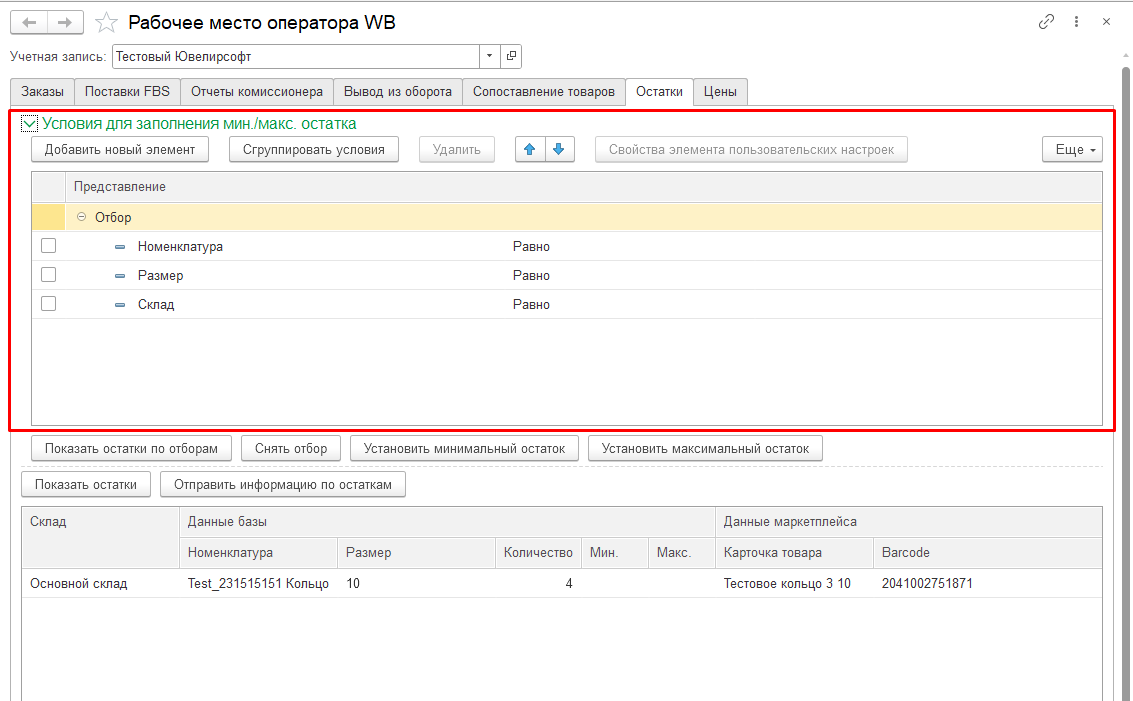1133x701 pixels.
Task: Click Установить минимальный остаток button
Action: [464, 448]
